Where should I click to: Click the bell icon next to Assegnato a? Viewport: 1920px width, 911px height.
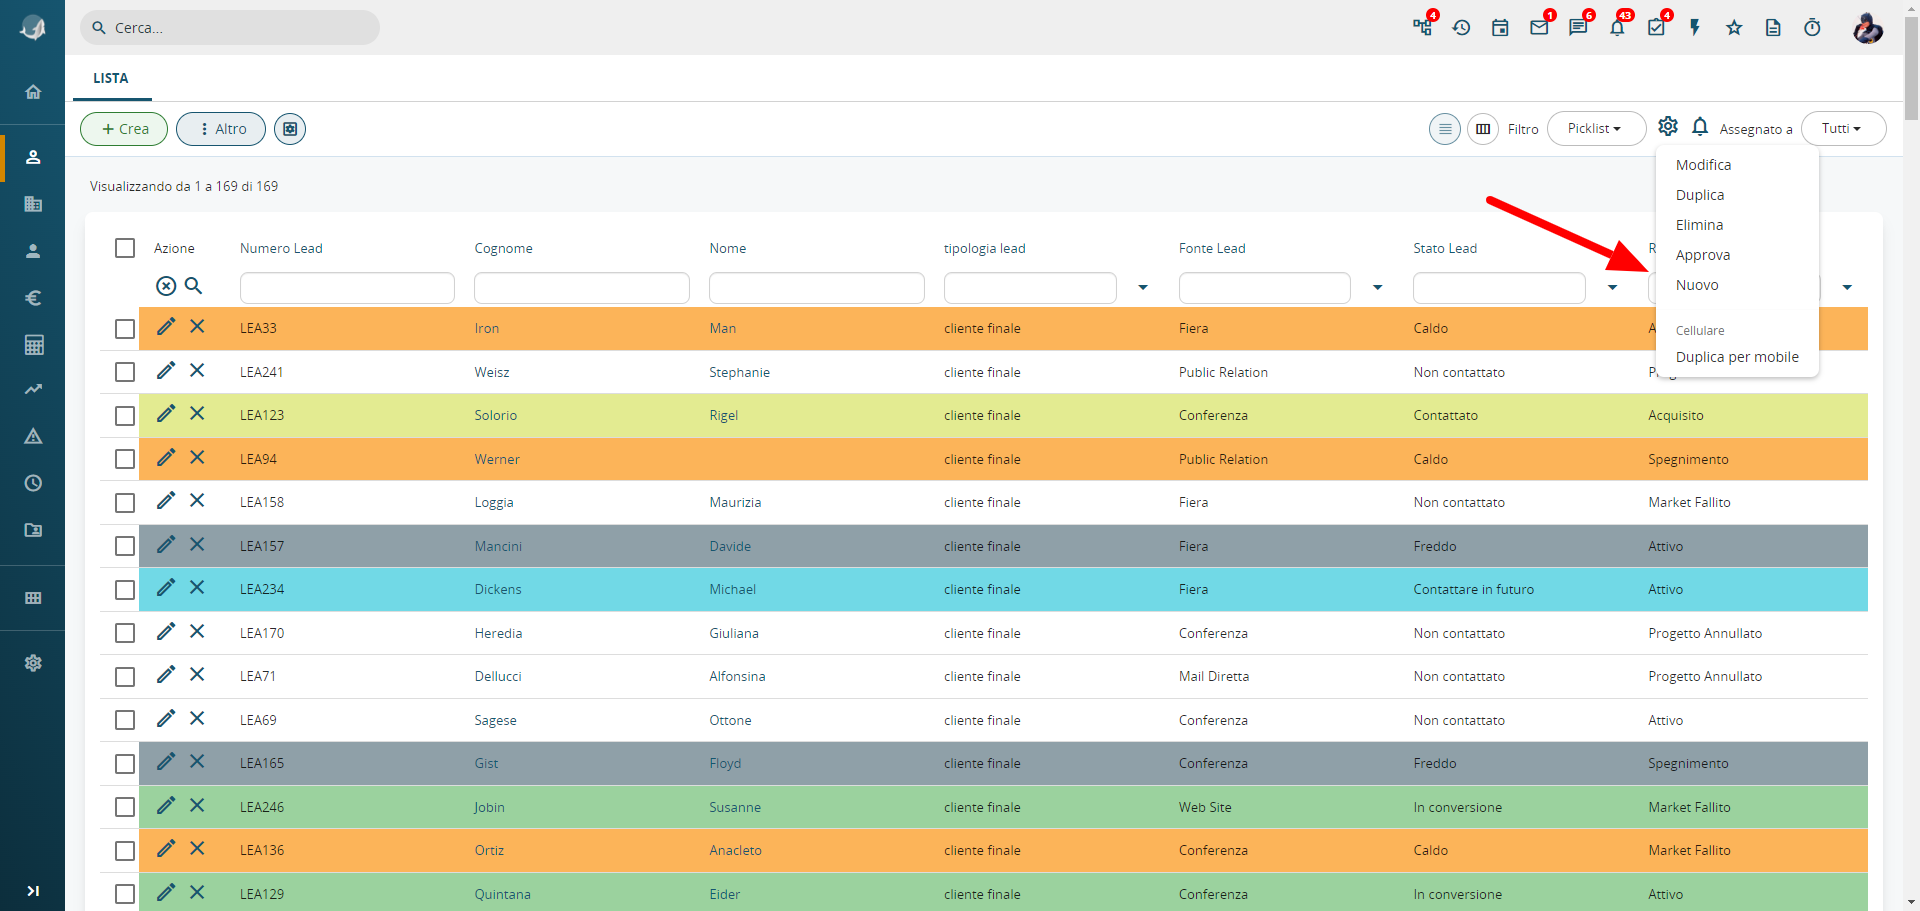(x=1700, y=127)
